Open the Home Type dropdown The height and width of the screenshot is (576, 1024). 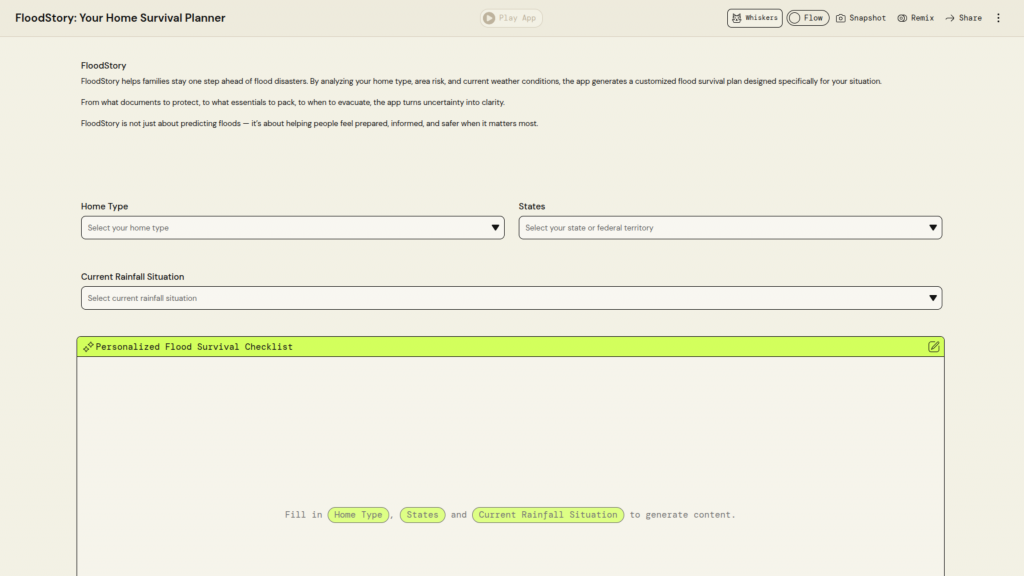[292, 228]
